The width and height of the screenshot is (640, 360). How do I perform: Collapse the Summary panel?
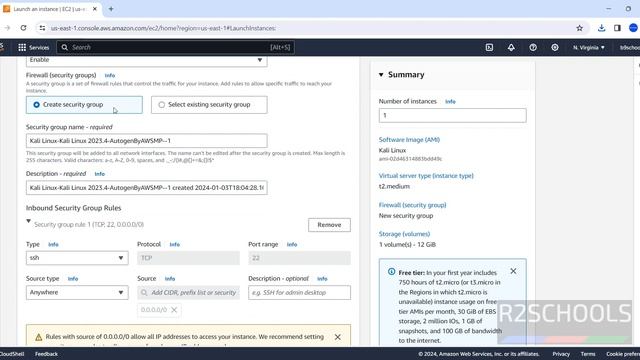point(381,75)
